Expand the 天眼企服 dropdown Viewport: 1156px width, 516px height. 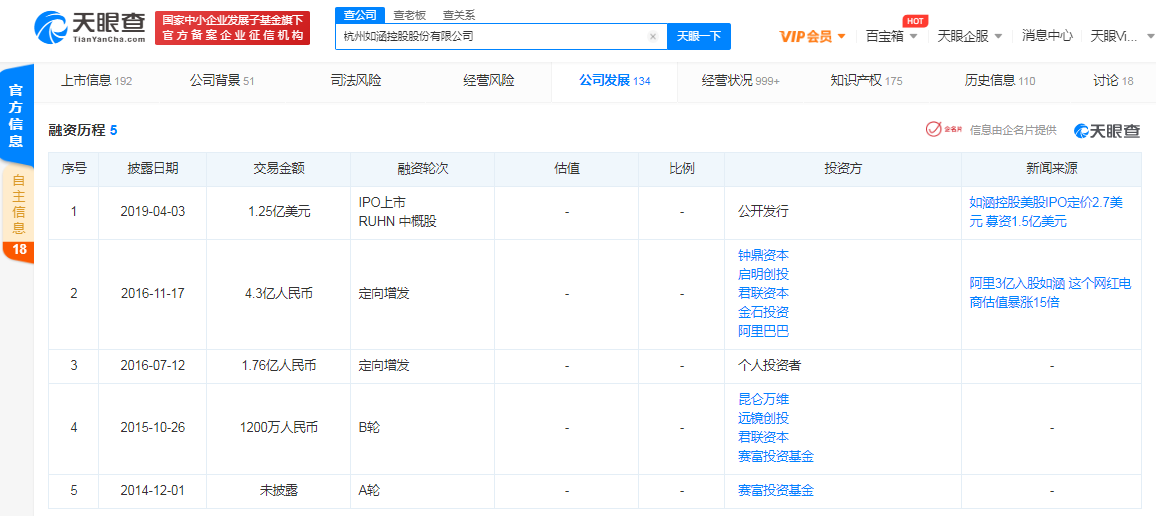click(969, 36)
